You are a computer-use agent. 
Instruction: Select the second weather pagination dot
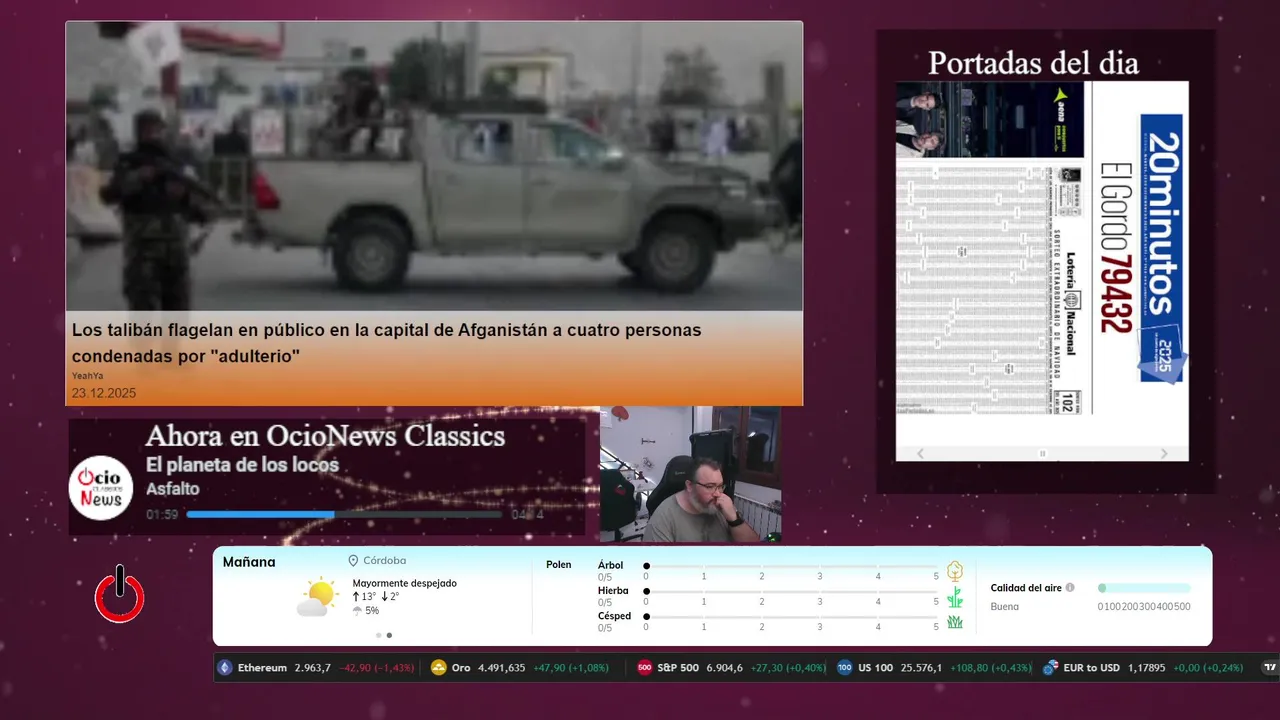pos(389,635)
